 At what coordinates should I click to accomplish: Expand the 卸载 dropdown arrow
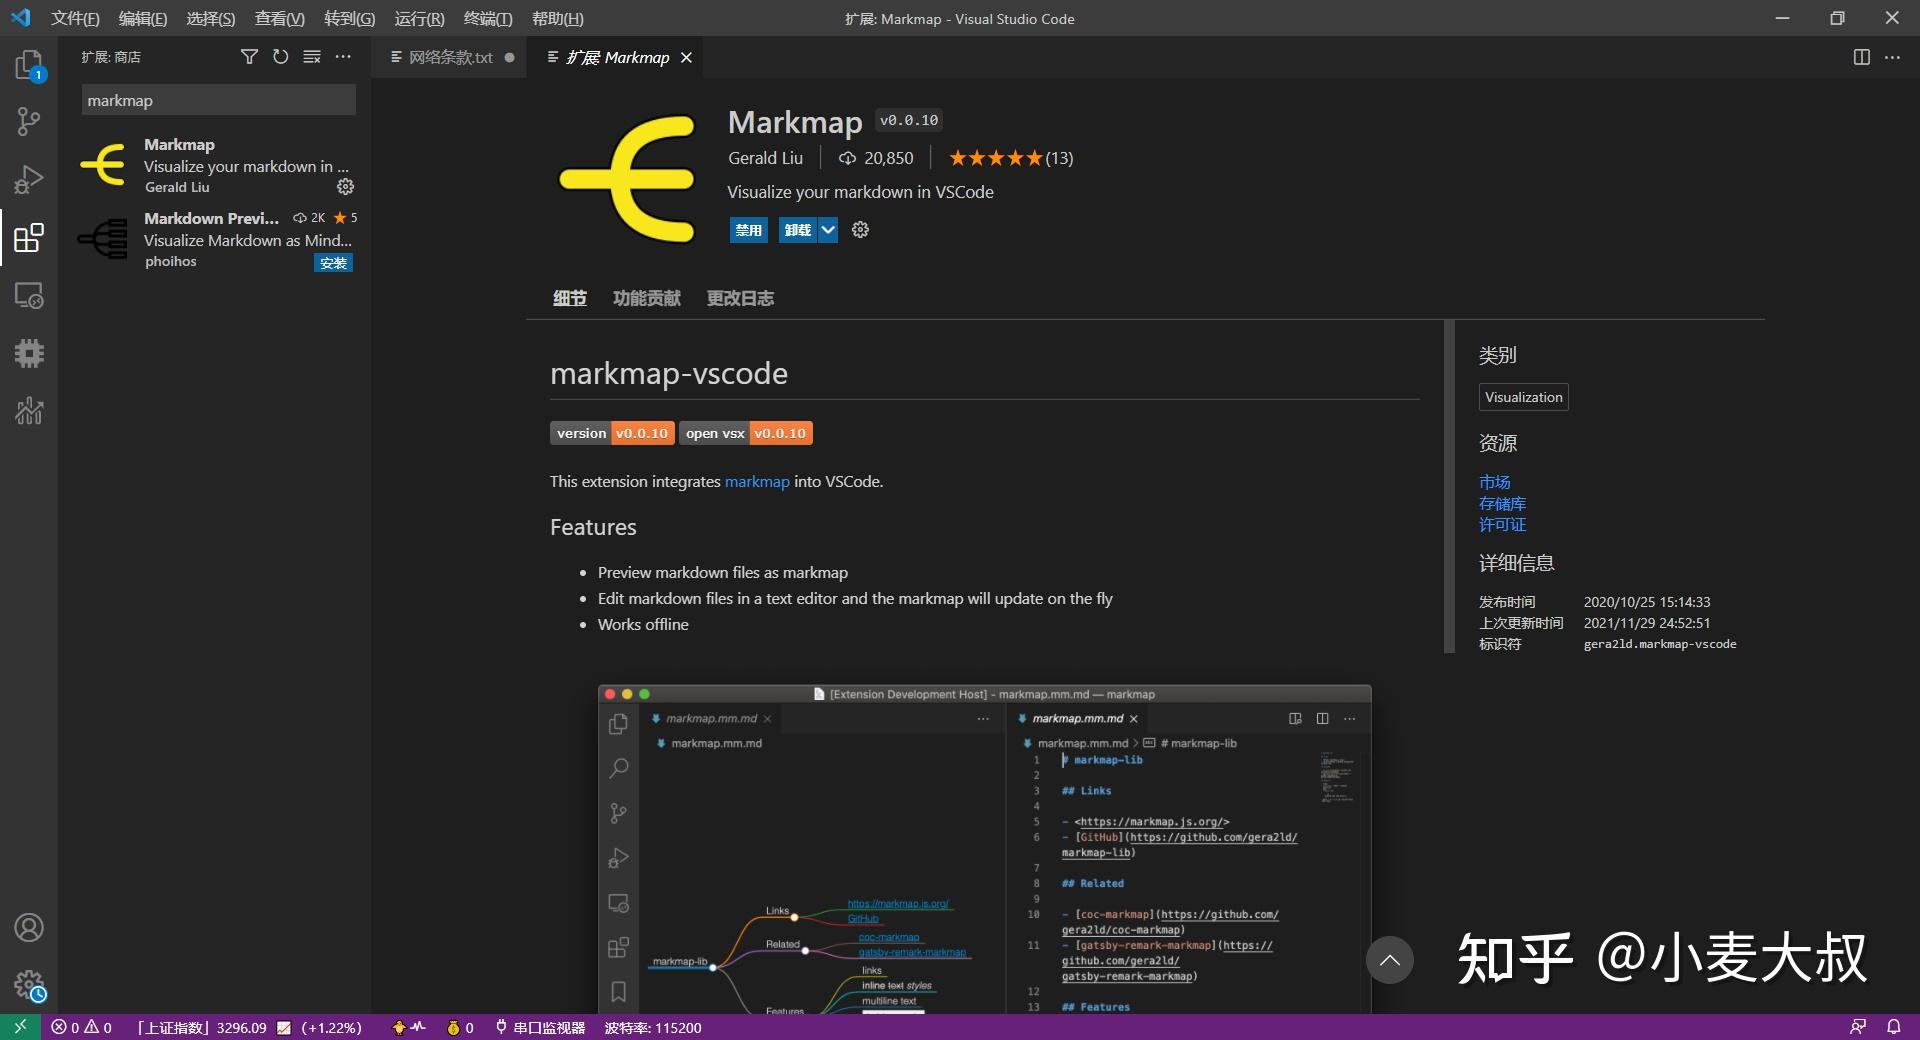[828, 230]
